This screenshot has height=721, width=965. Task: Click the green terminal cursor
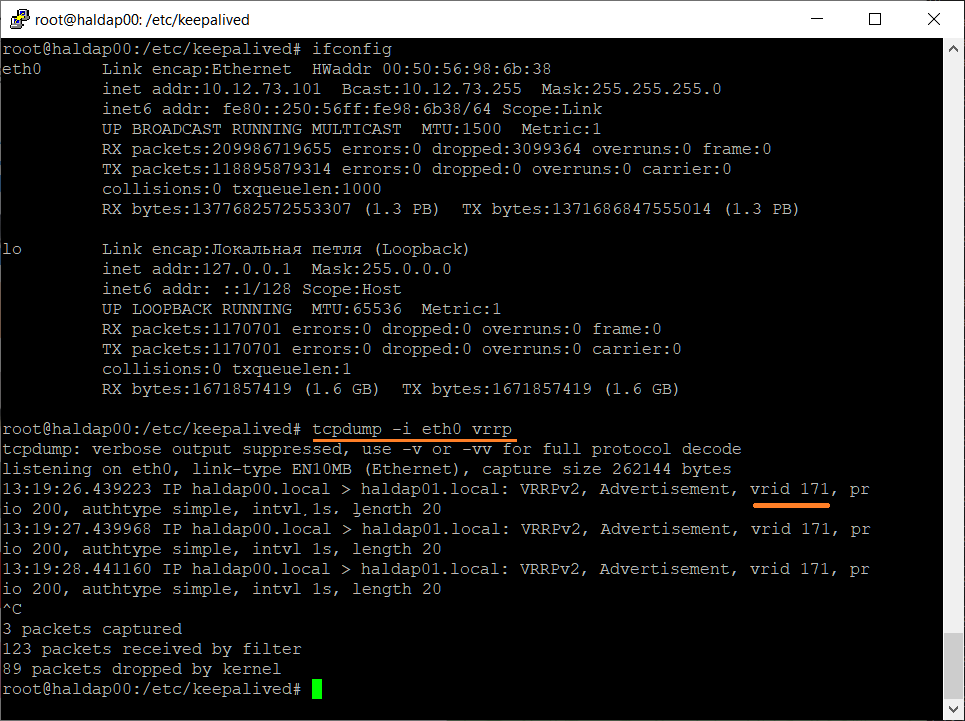click(317, 689)
